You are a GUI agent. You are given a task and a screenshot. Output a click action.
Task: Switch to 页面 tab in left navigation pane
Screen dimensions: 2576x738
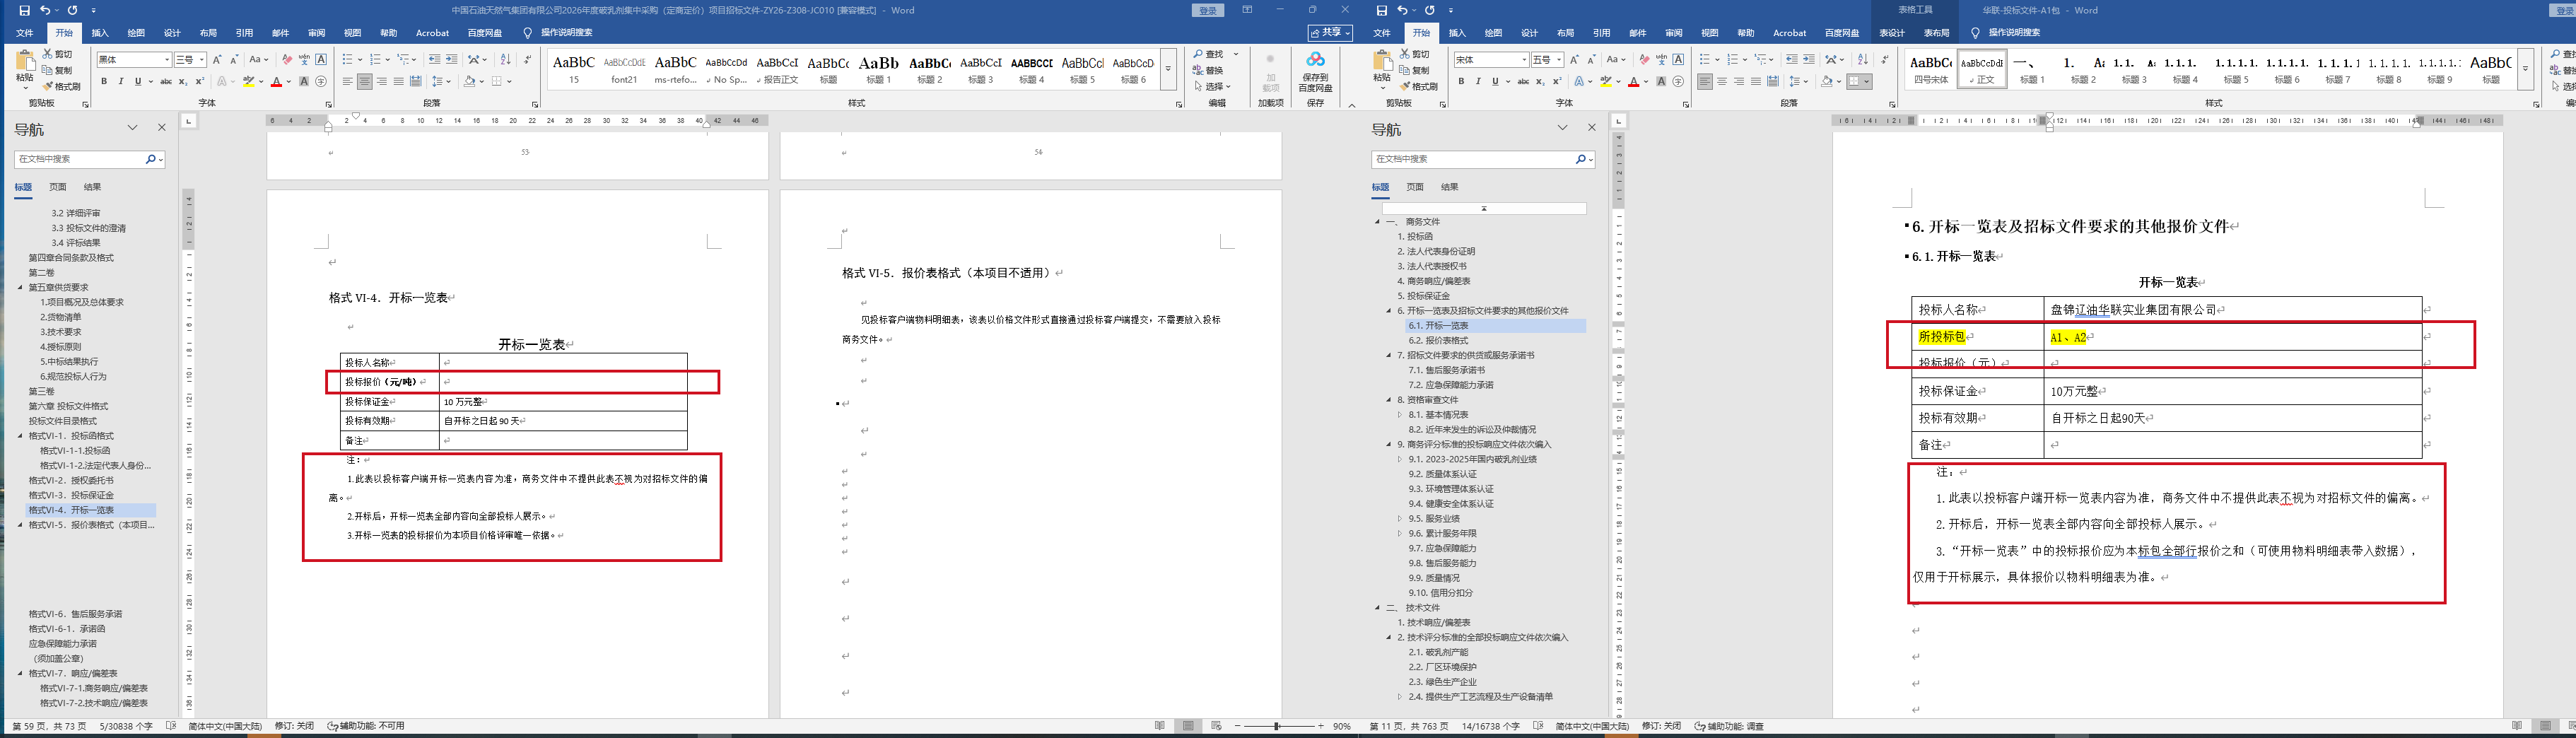tap(58, 187)
